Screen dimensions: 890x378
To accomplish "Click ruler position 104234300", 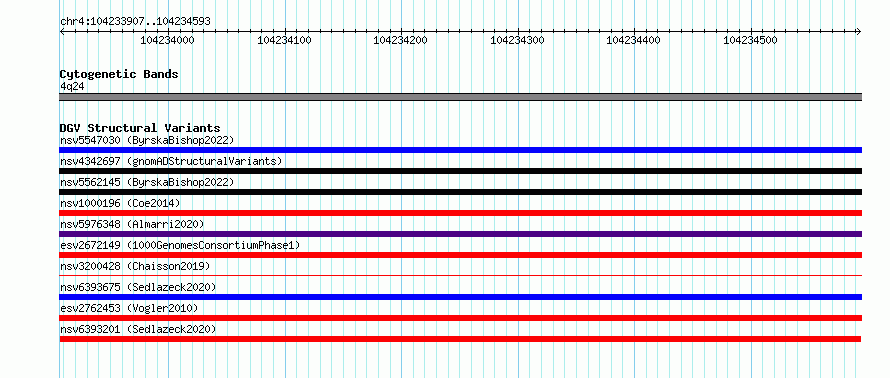I will tap(518, 40).
